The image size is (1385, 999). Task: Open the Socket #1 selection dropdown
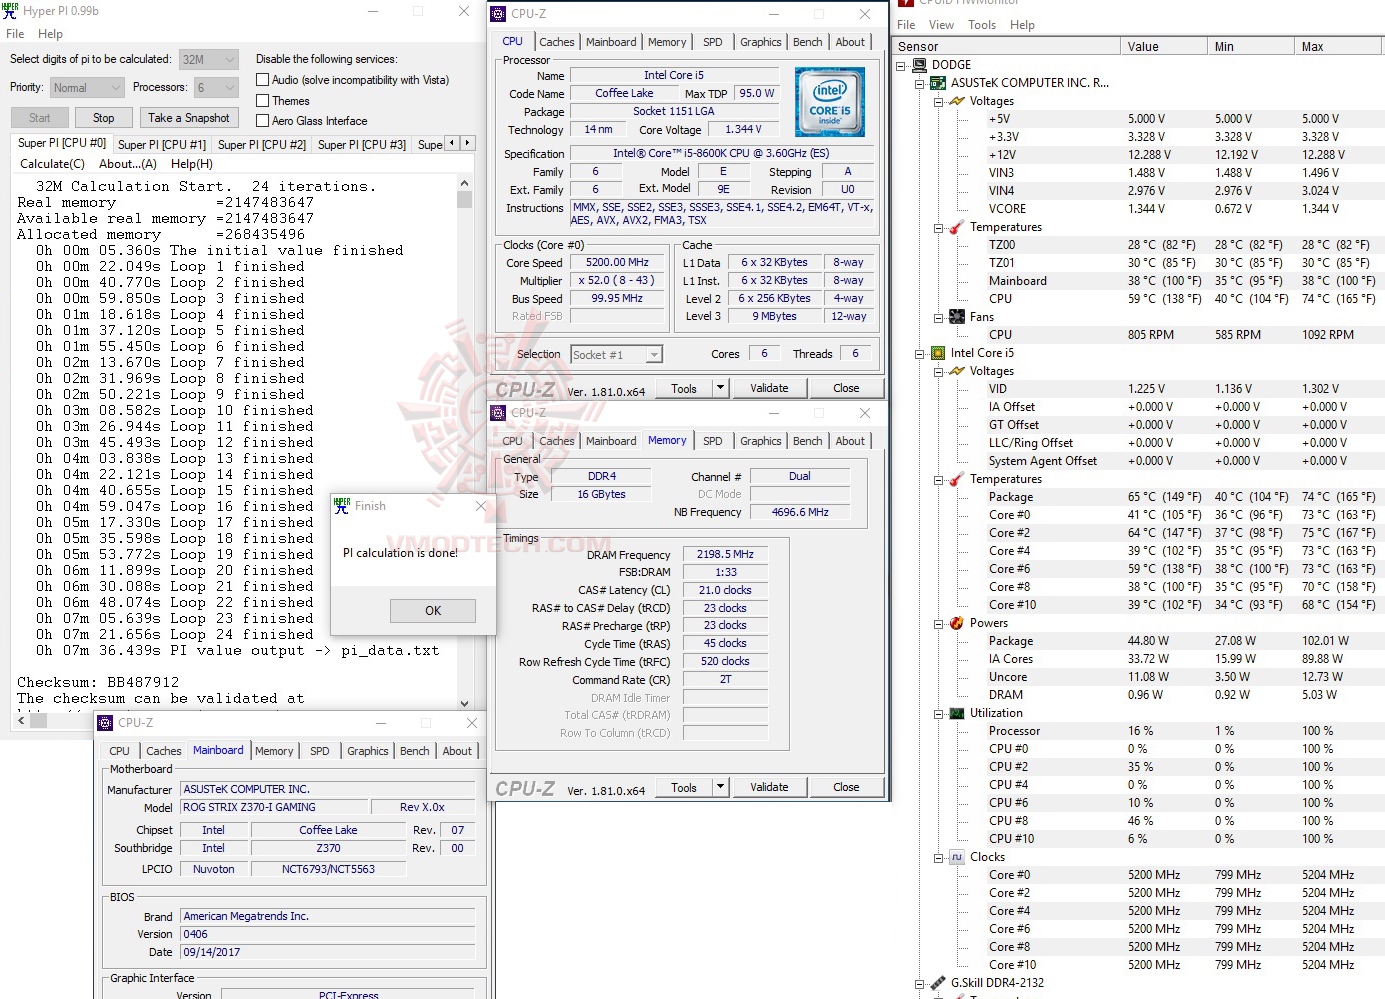616,355
